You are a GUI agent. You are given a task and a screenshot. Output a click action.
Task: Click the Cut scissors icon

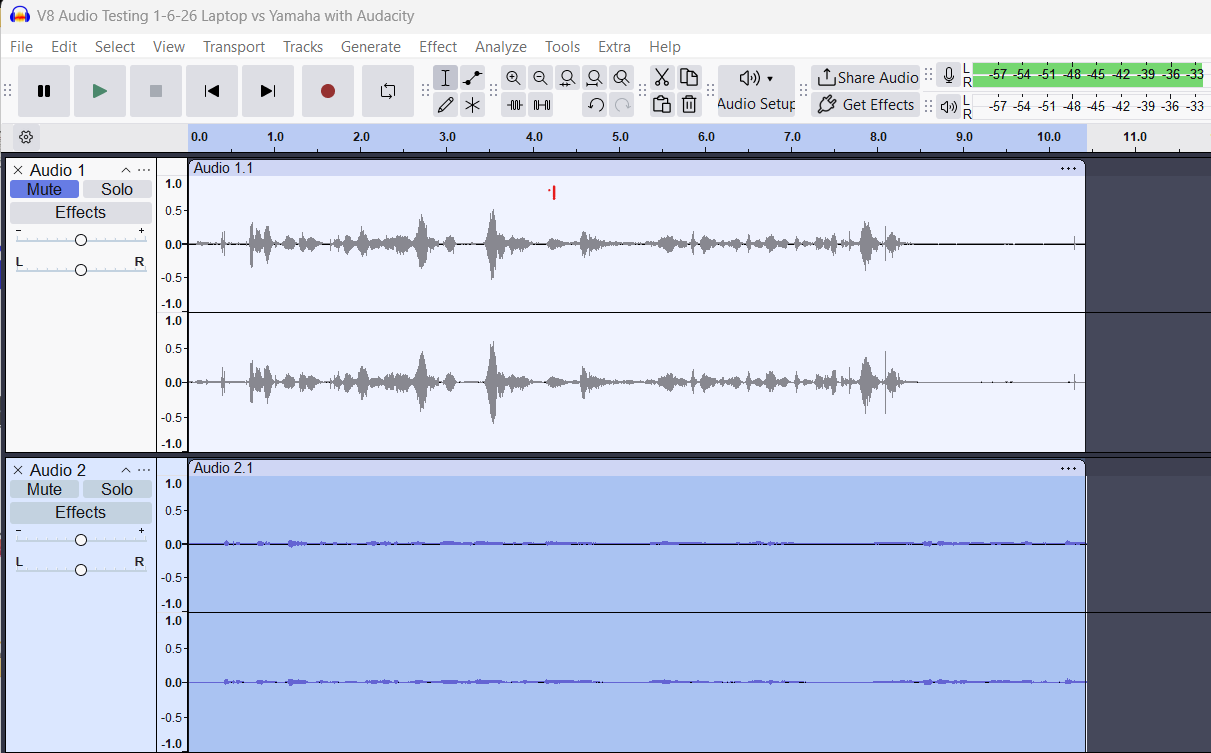coord(661,78)
